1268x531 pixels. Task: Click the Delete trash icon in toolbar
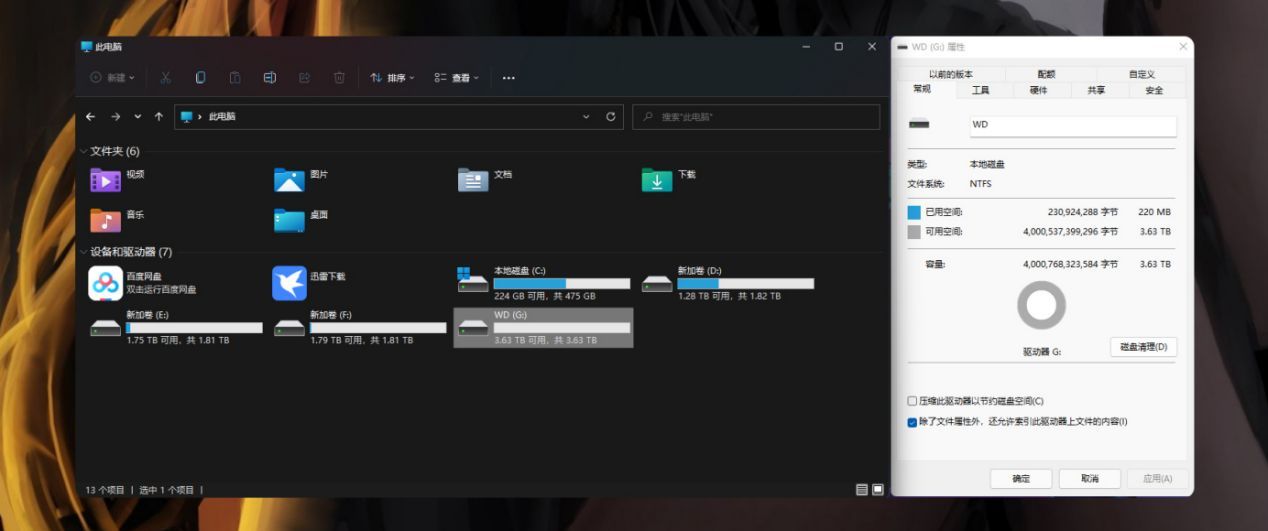[x=339, y=78]
